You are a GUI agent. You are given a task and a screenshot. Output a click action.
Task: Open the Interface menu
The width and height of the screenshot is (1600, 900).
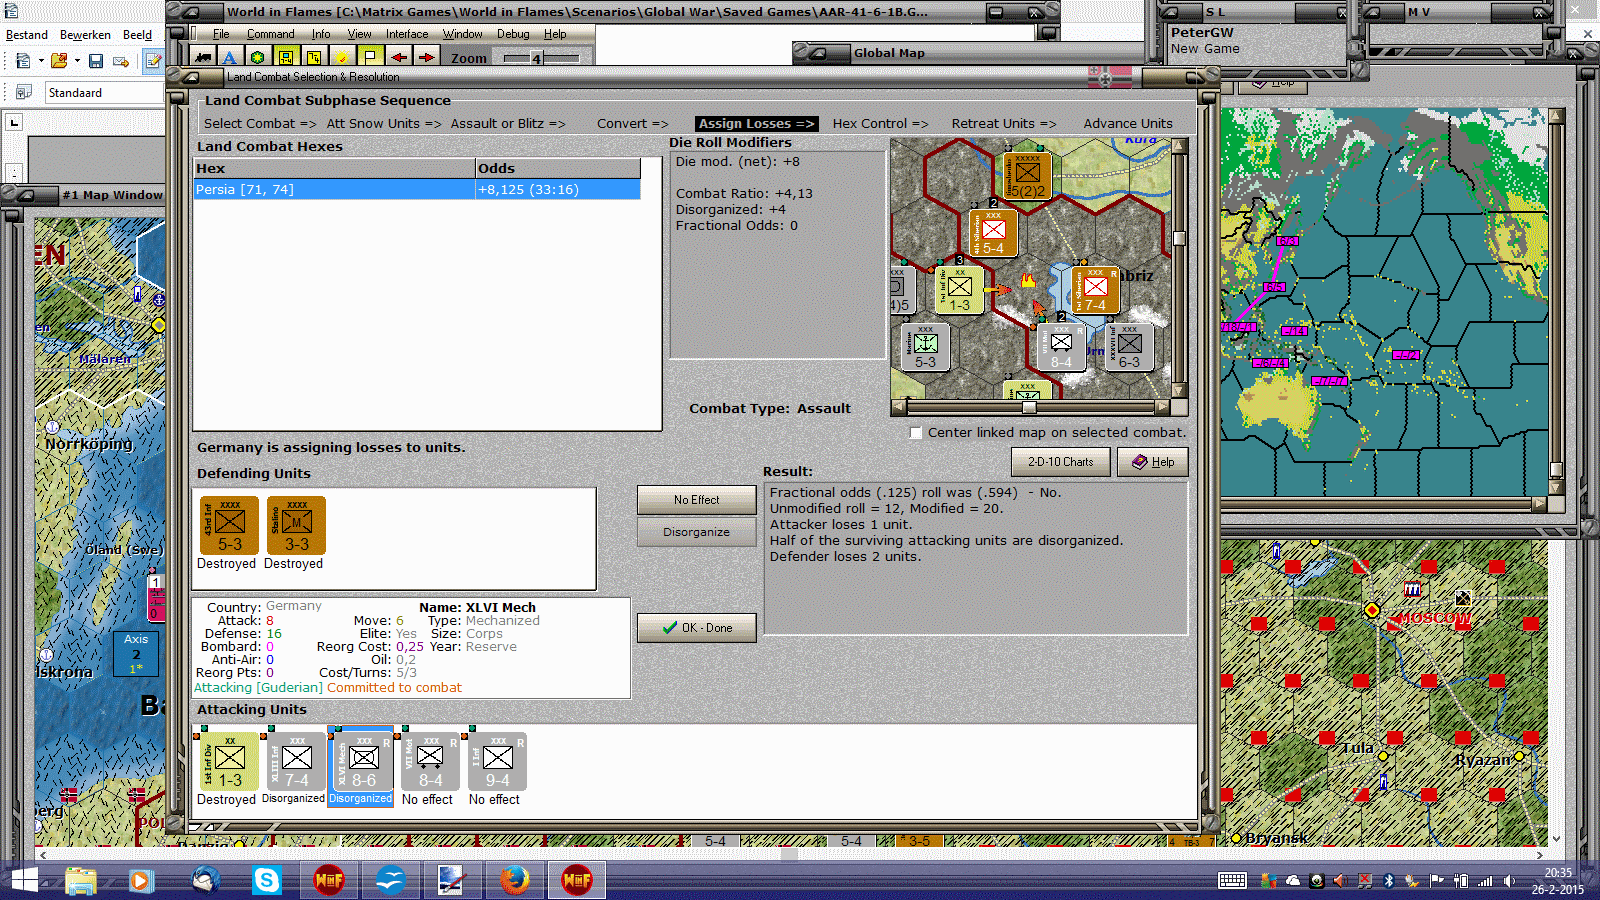pyautogui.click(x=407, y=34)
